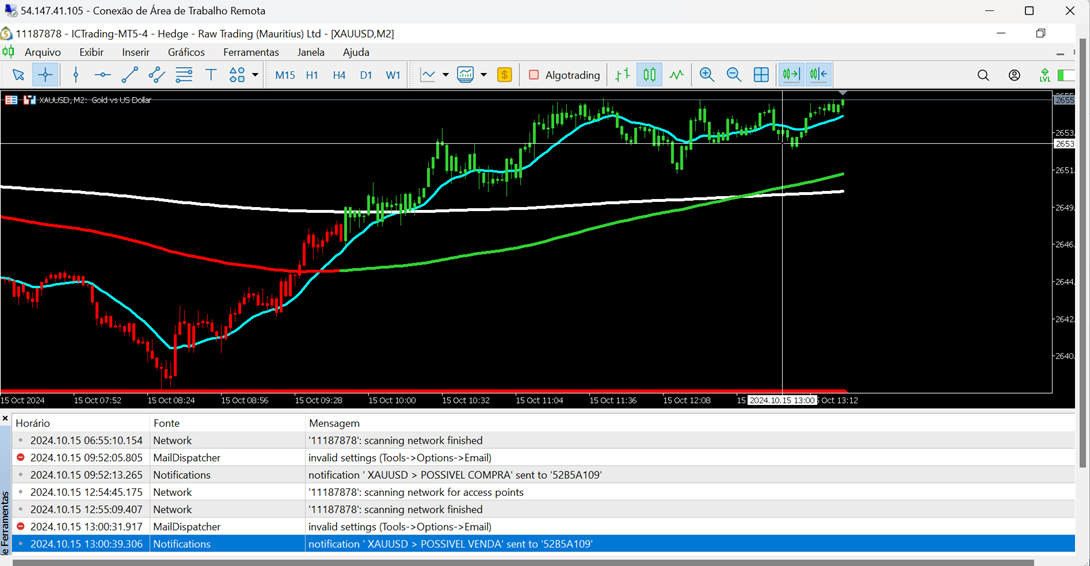This screenshot has width=1090, height=566.
Task: Switch chart to D1 timeframe
Action: (366, 75)
